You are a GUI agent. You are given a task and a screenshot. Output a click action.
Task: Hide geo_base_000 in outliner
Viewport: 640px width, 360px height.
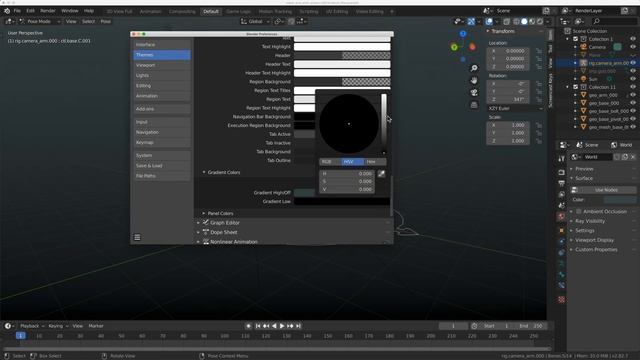[633, 103]
